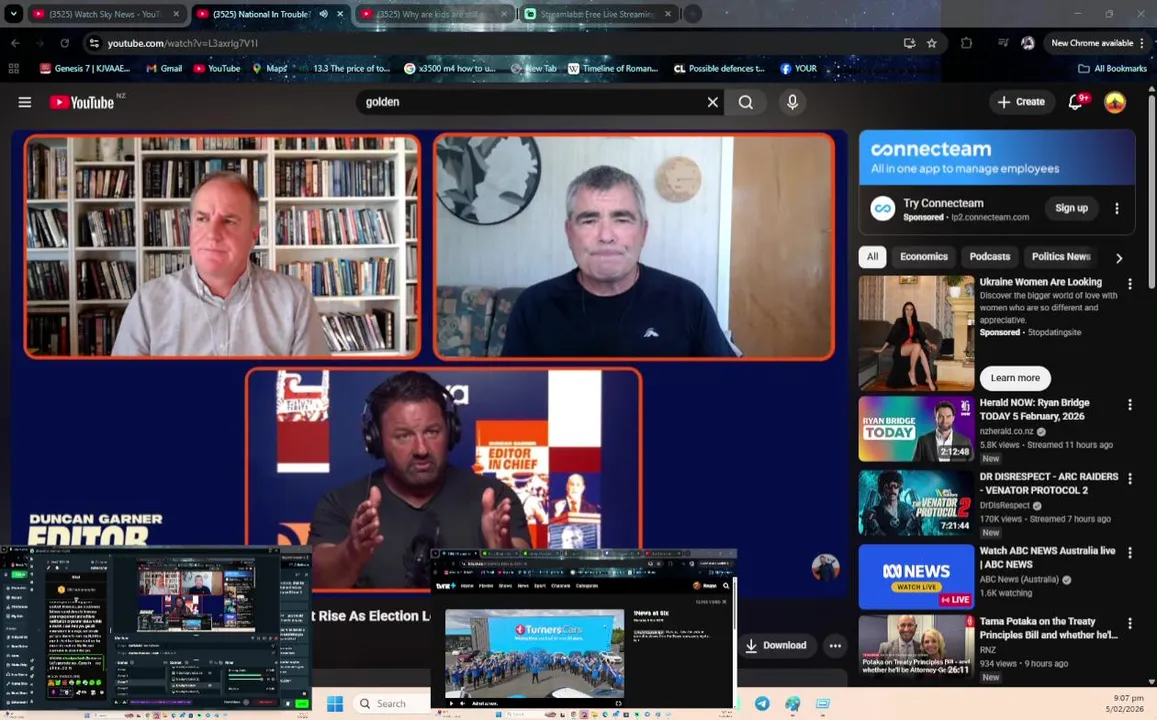Run search with the magnifying glass button
This screenshot has width=1157, height=720.
(x=746, y=102)
